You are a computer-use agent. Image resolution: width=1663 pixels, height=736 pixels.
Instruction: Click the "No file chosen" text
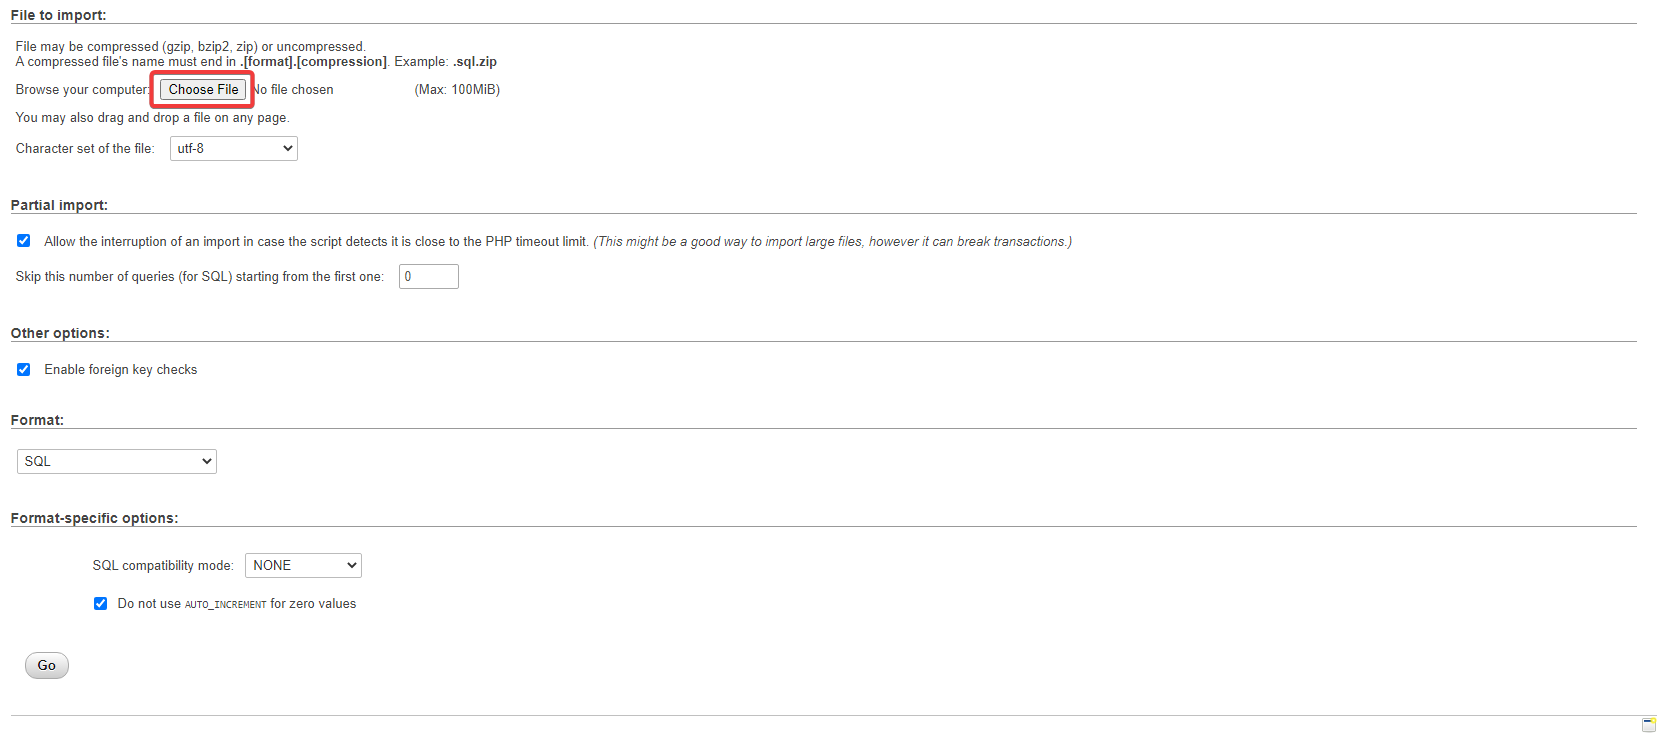tap(294, 90)
